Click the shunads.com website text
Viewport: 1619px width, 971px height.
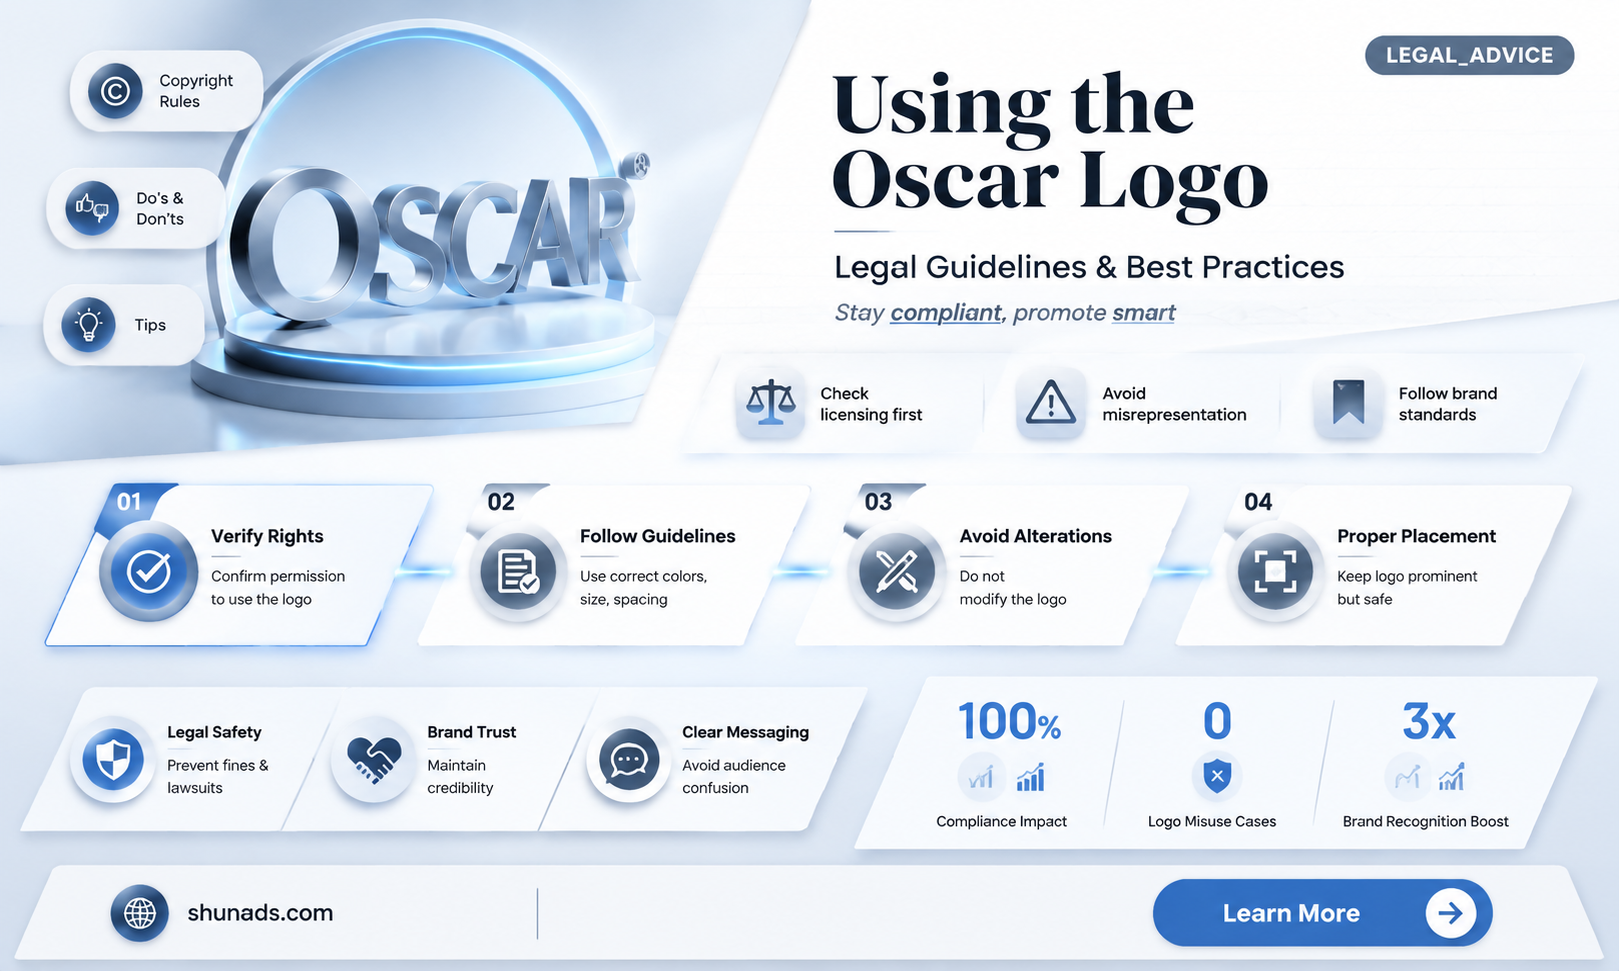click(x=260, y=913)
